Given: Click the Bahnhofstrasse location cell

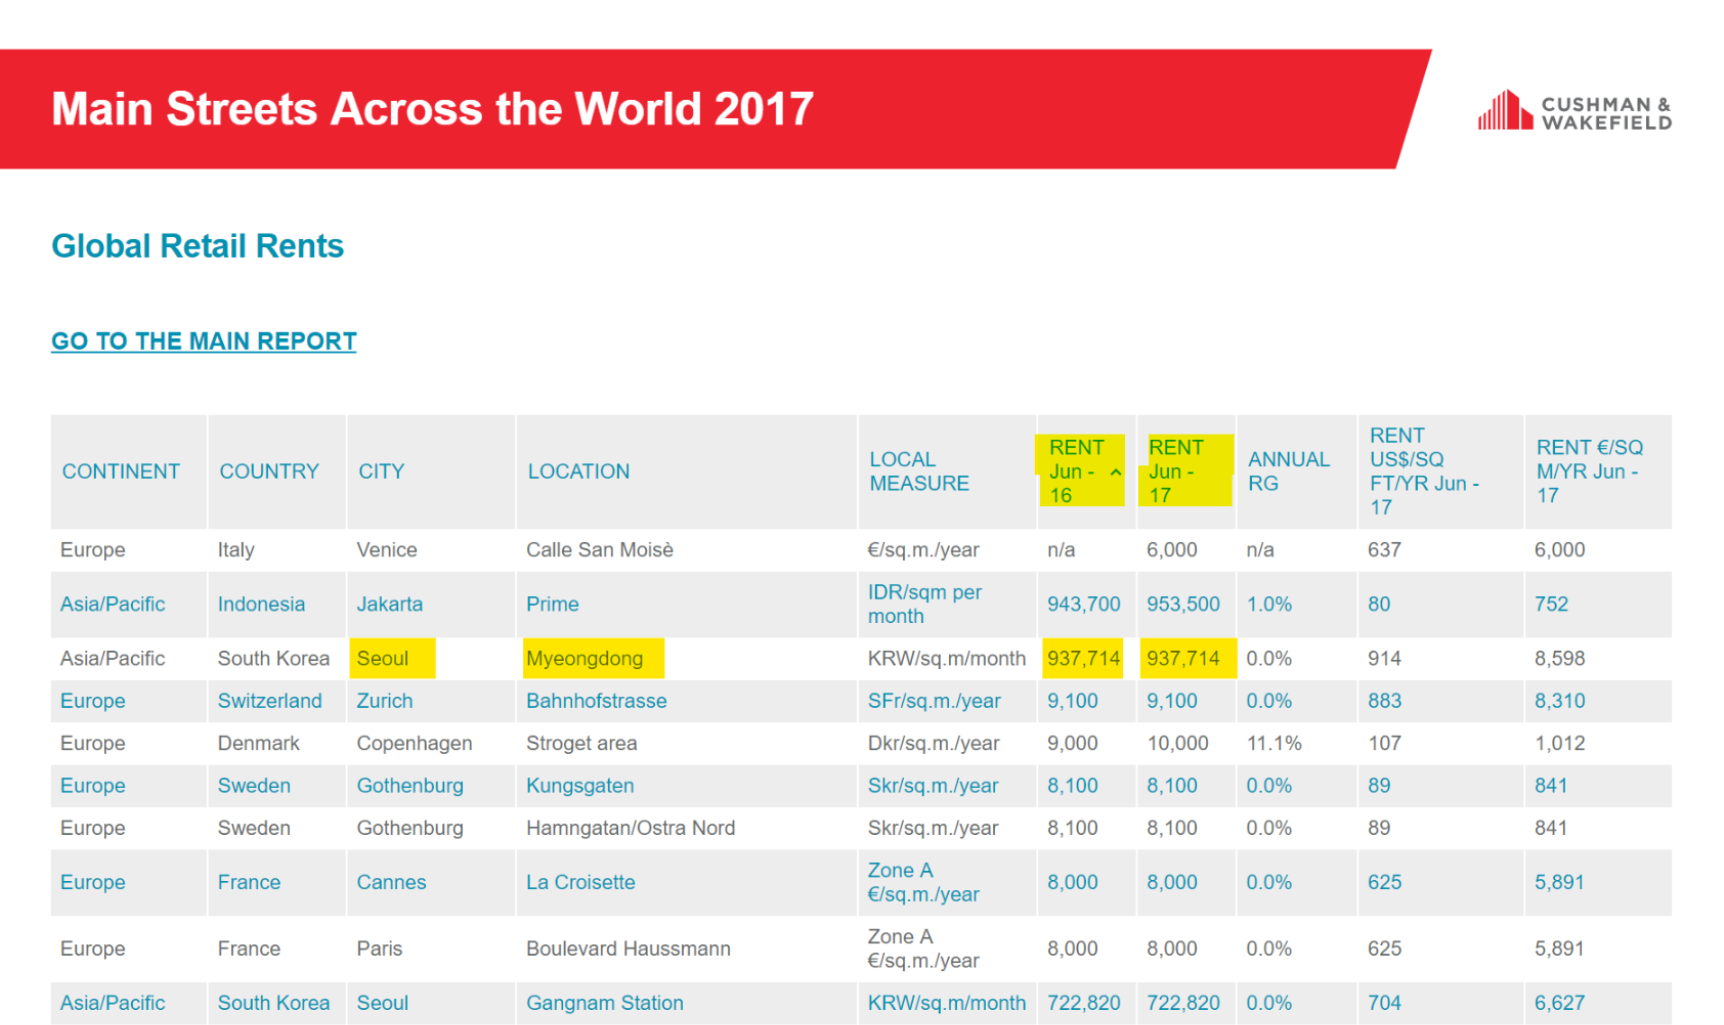Looking at the screenshot, I should coord(596,701).
